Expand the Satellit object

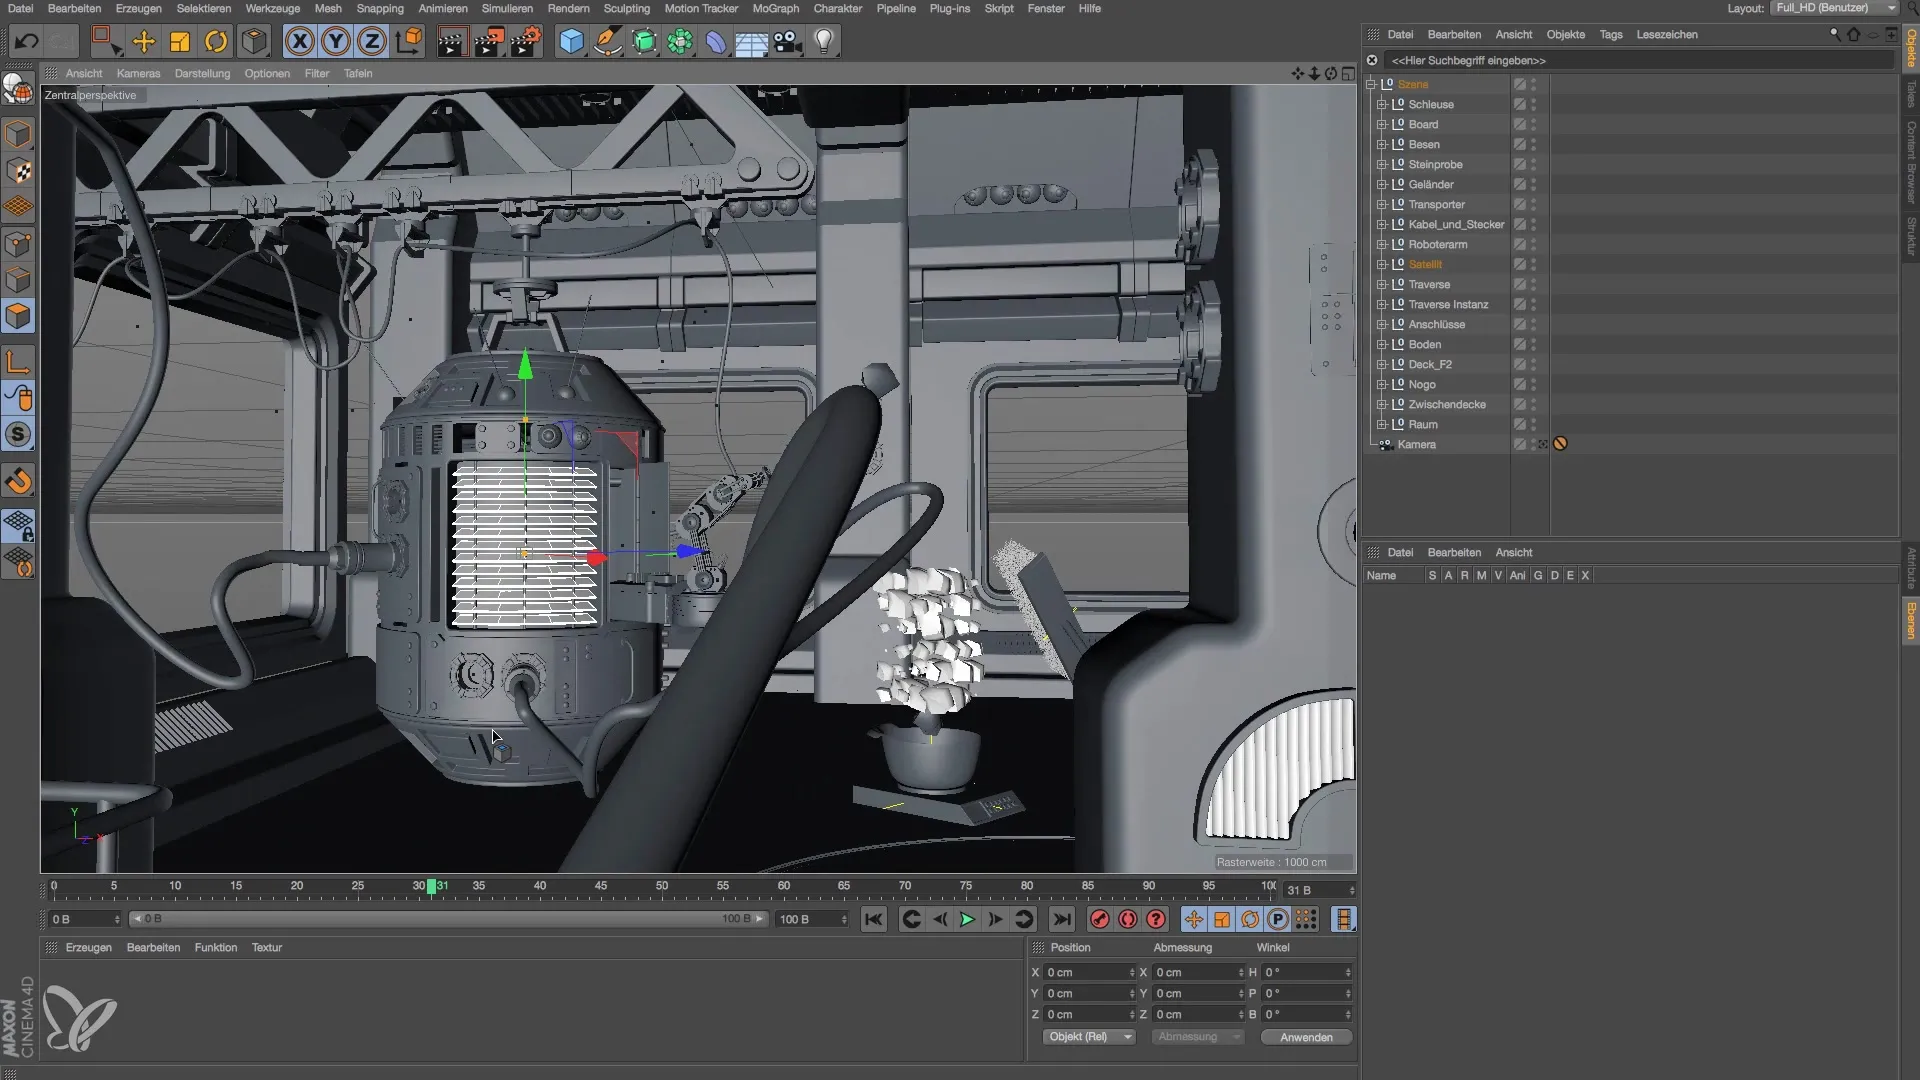point(1382,264)
